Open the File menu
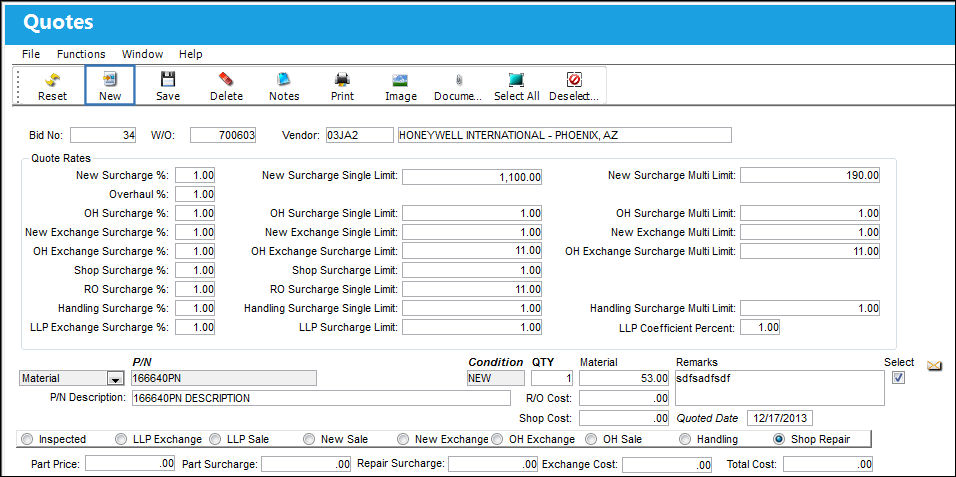The width and height of the screenshot is (956, 477). pos(31,54)
